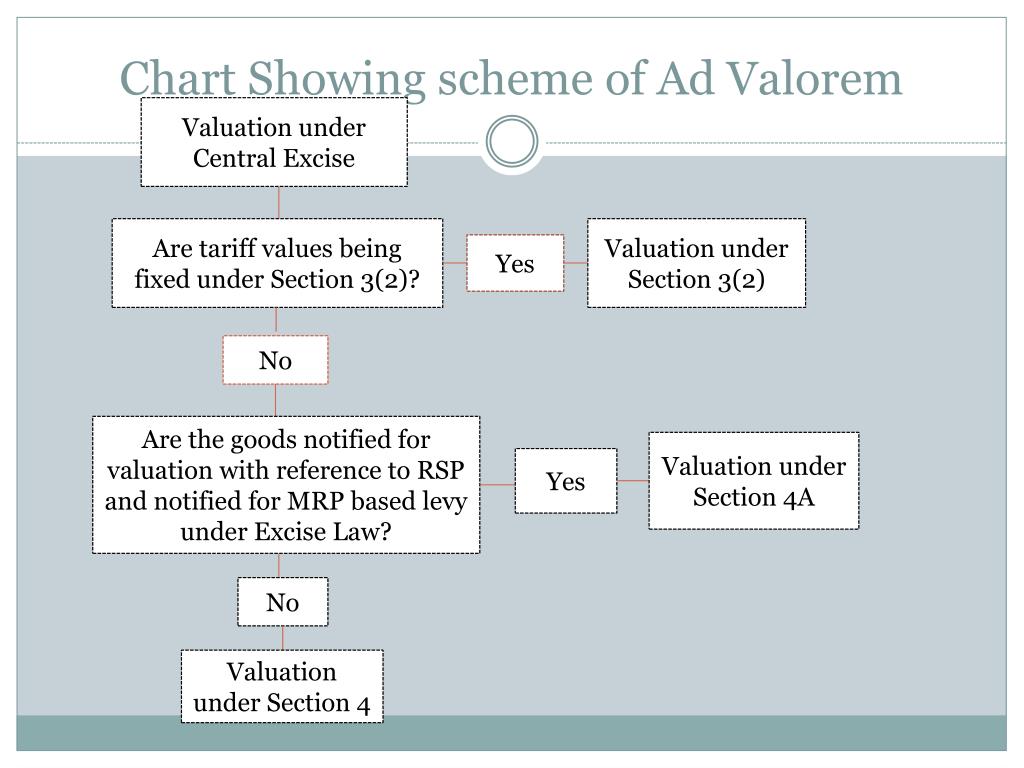Click connector between first Yes and Section 3(2) box

coord(575,263)
